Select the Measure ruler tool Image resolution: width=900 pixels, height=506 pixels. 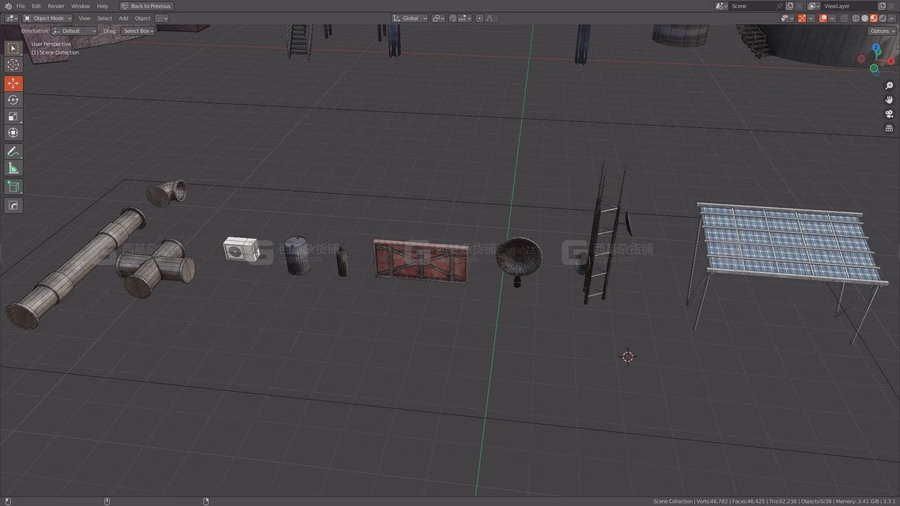(x=13, y=168)
